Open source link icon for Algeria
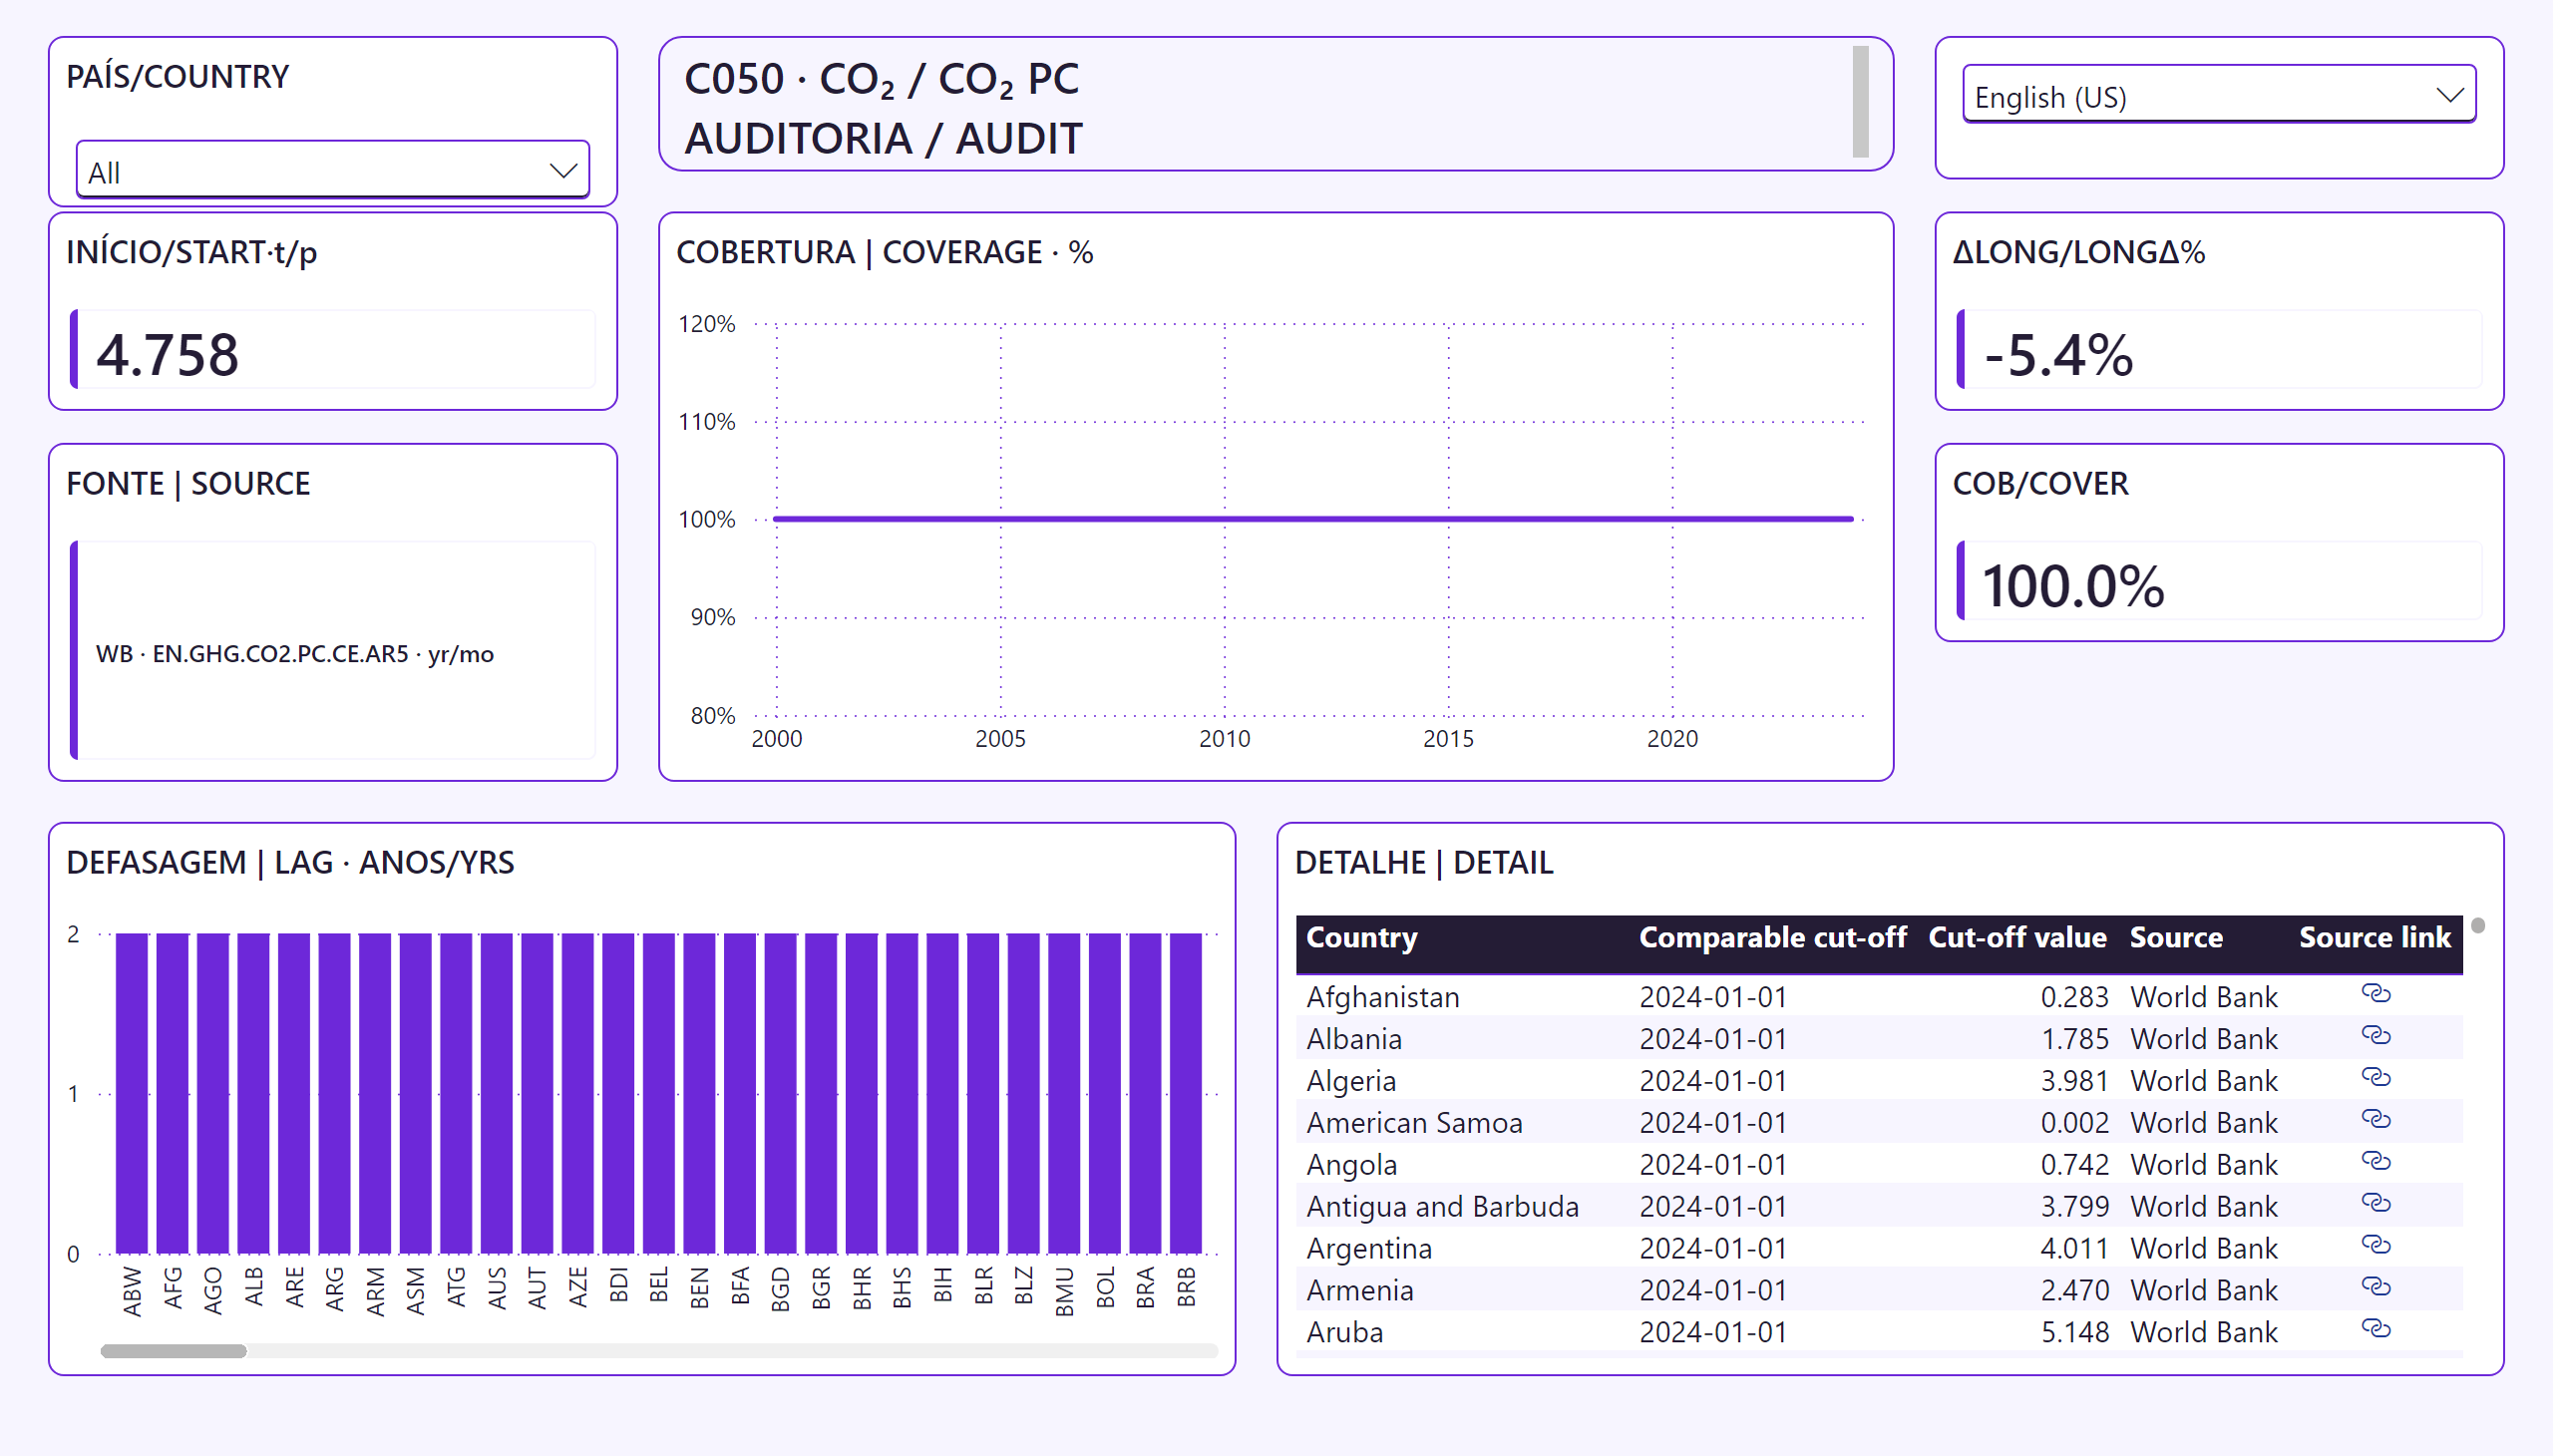 (2375, 1078)
